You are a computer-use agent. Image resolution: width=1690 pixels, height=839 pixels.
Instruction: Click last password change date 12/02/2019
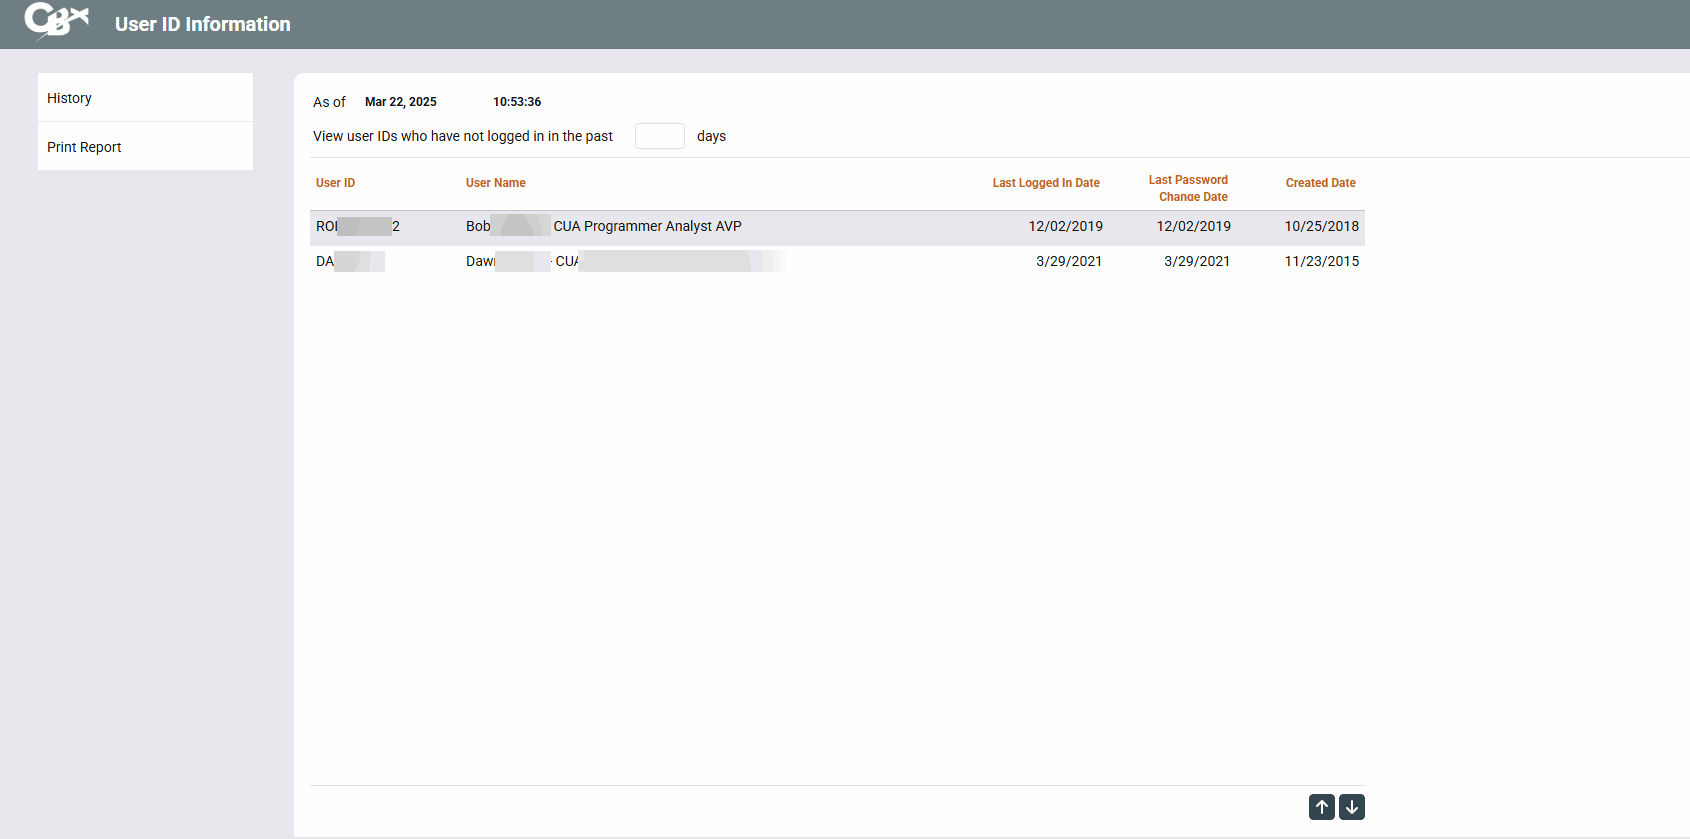[1193, 227]
